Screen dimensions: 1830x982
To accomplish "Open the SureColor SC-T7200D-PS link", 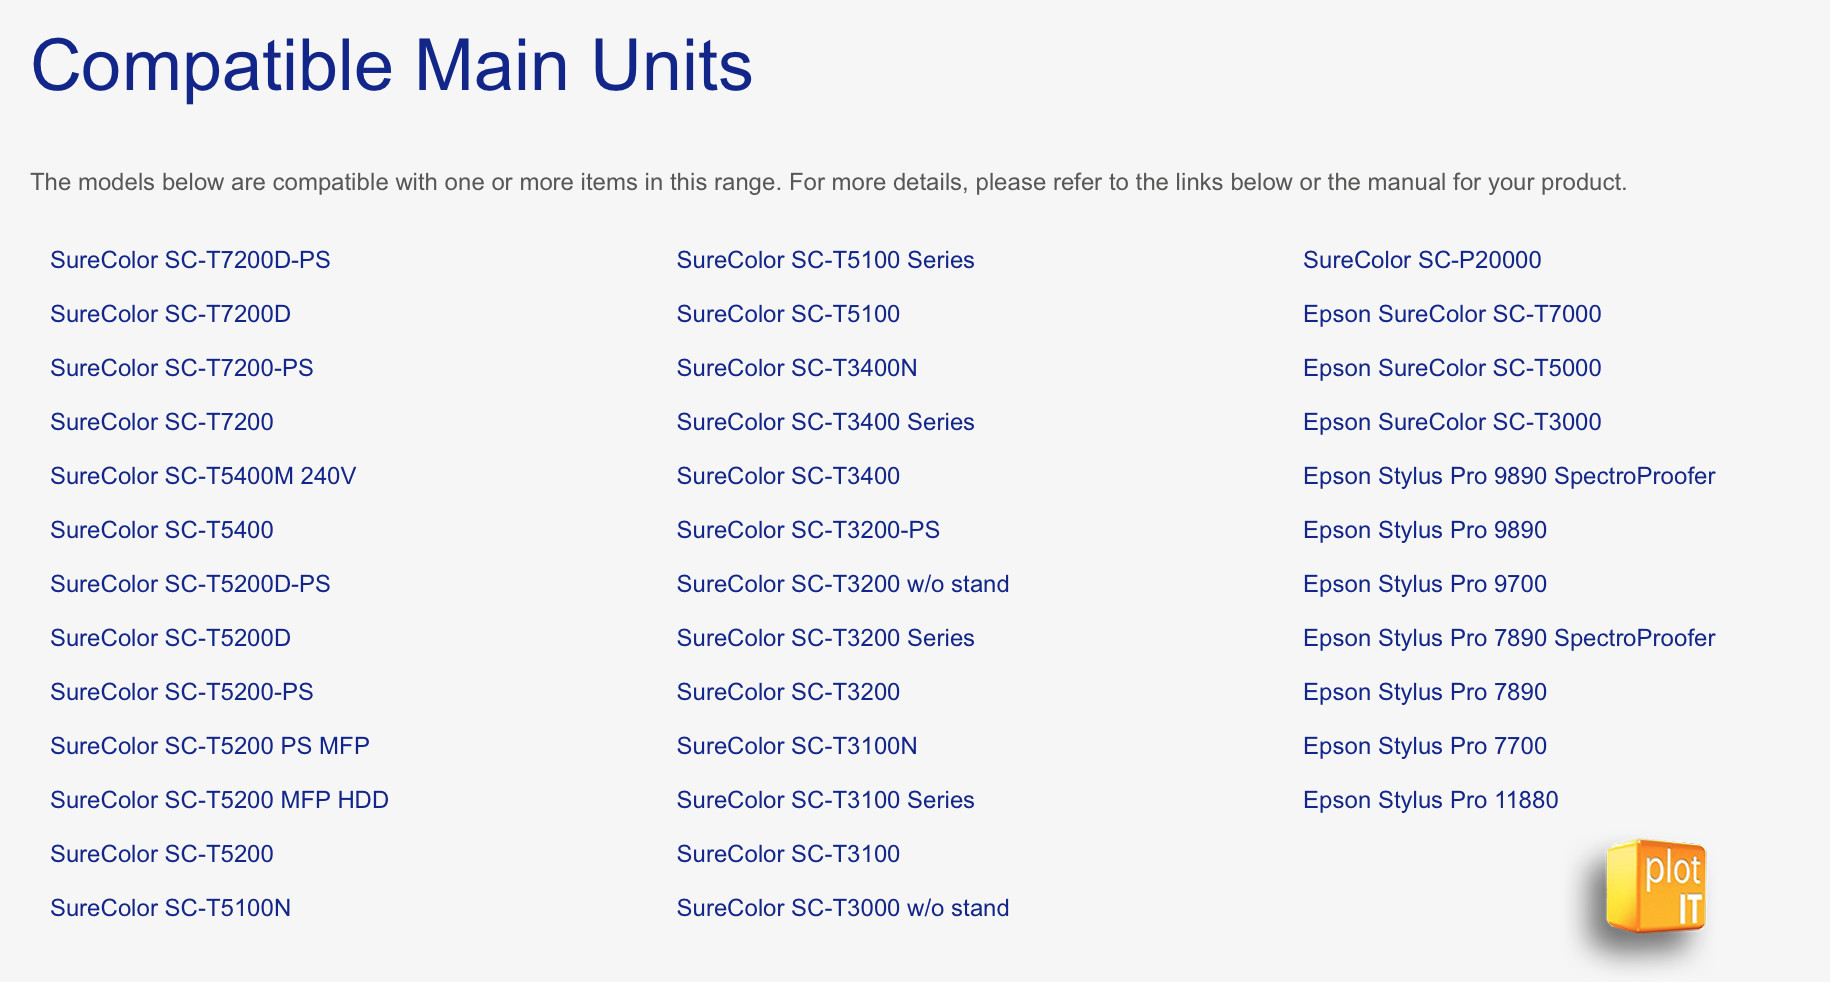I will point(190,260).
